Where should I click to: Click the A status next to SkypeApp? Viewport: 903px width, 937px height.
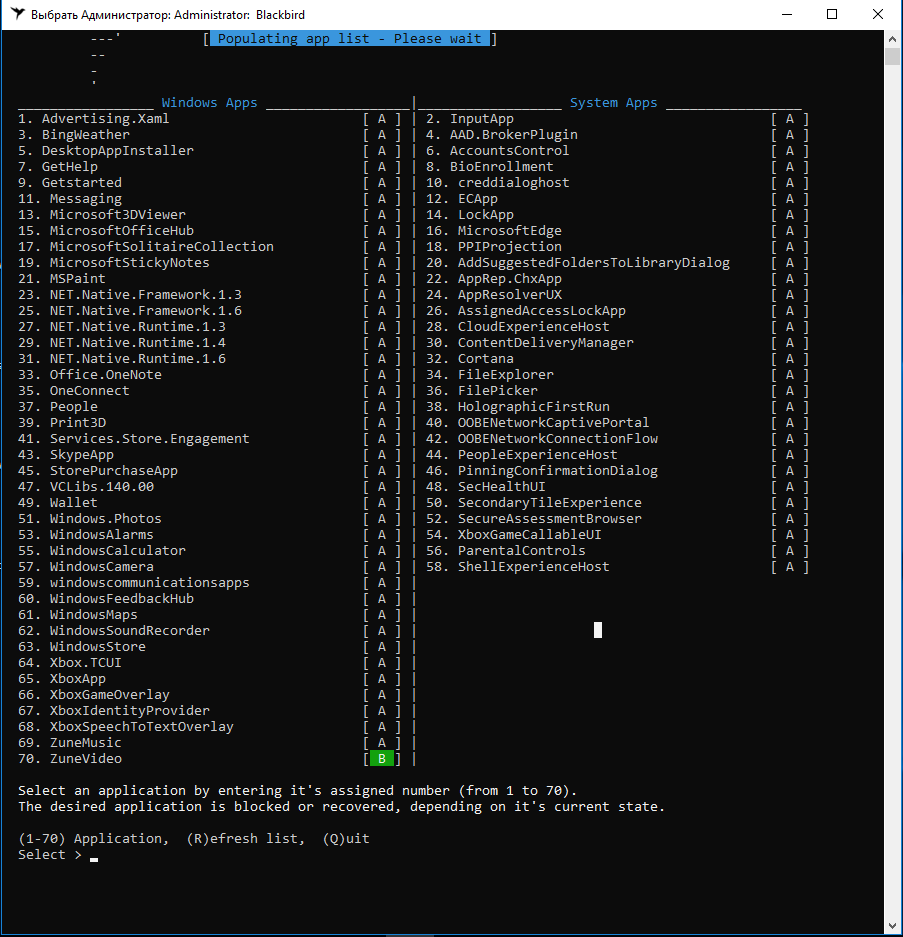point(382,455)
